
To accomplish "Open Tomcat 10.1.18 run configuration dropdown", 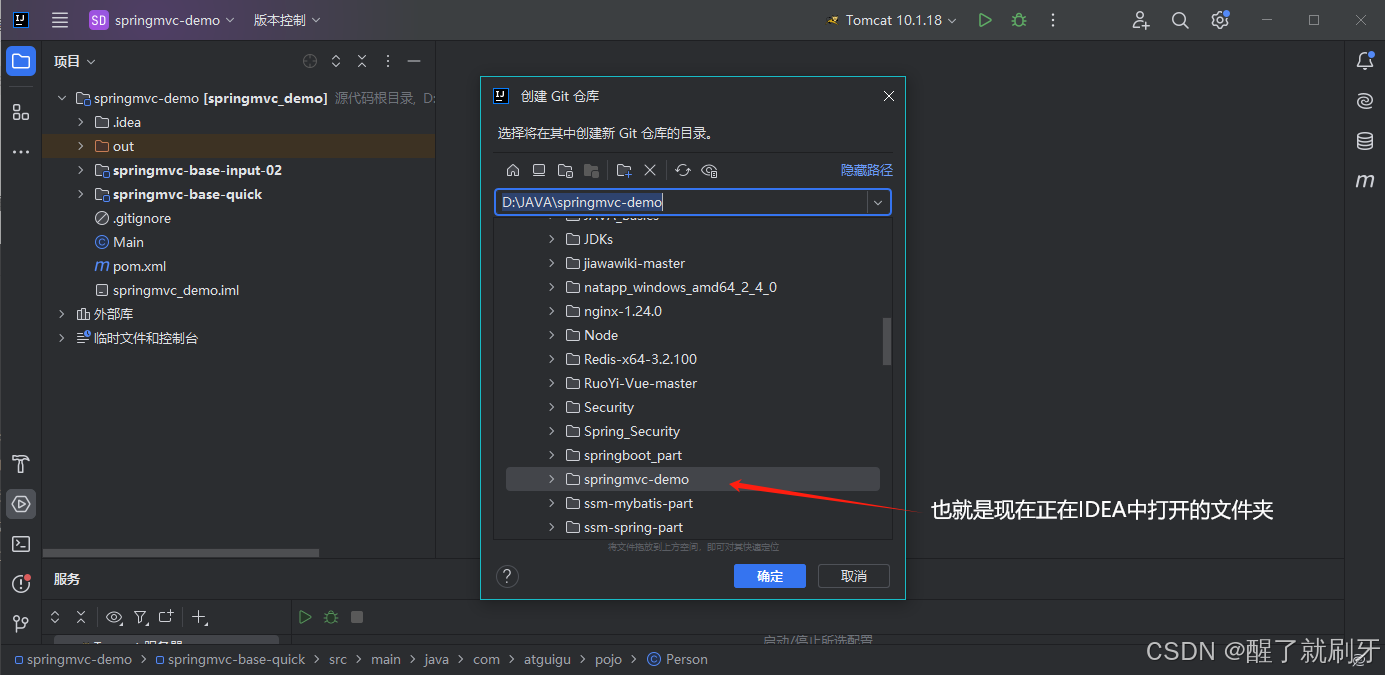I will coord(891,20).
